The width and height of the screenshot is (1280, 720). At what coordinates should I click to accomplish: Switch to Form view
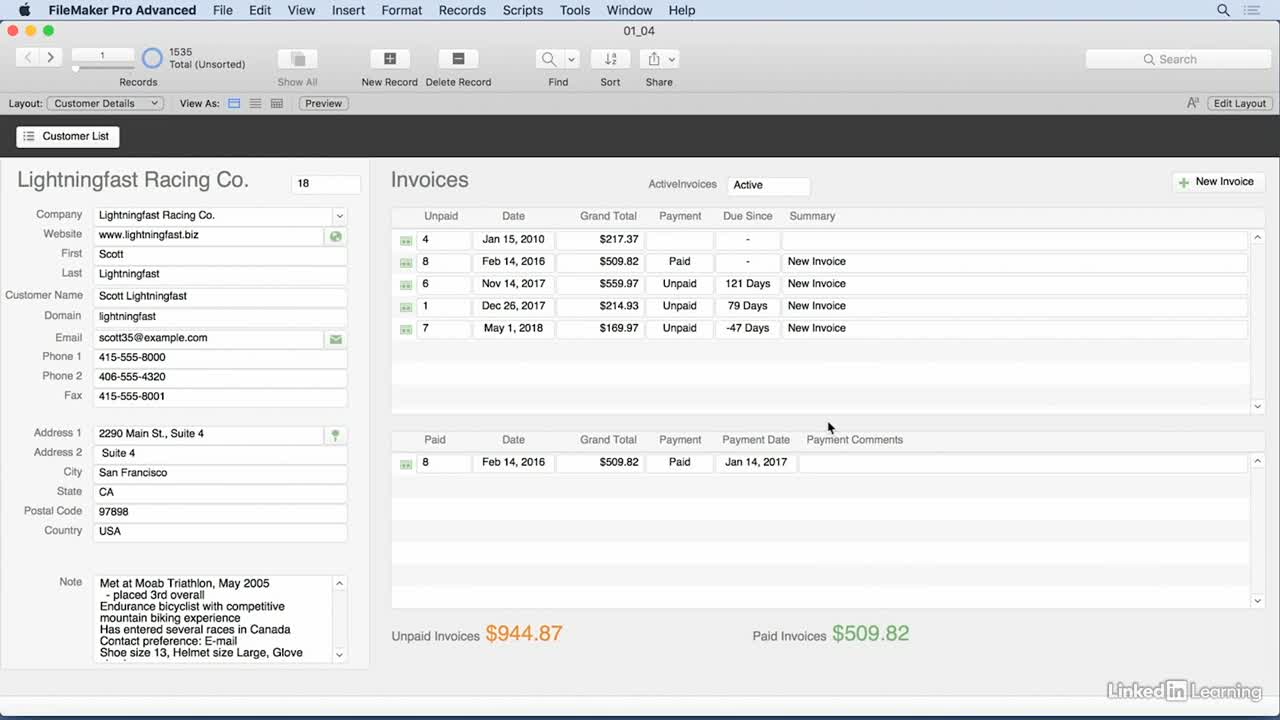coord(234,103)
